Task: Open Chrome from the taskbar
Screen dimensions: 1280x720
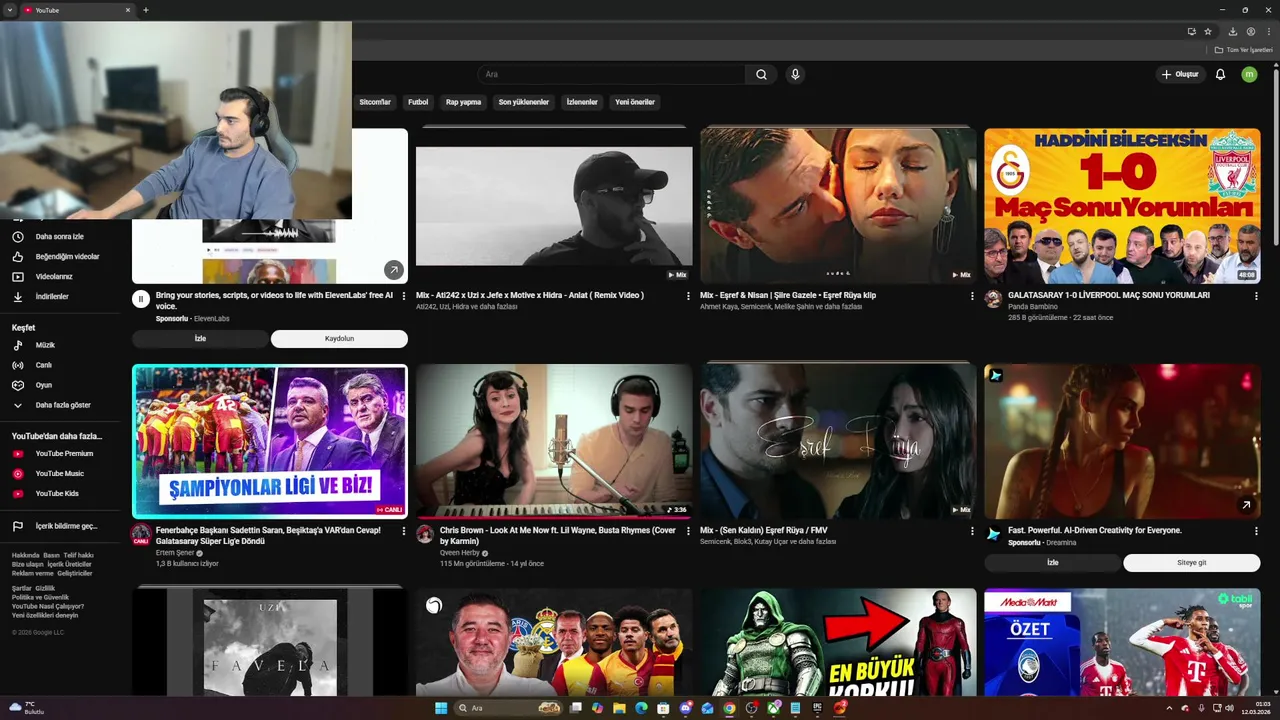Action: tap(729, 708)
